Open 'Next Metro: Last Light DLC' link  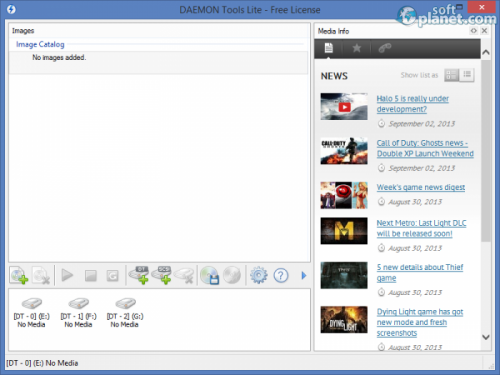click(x=421, y=228)
